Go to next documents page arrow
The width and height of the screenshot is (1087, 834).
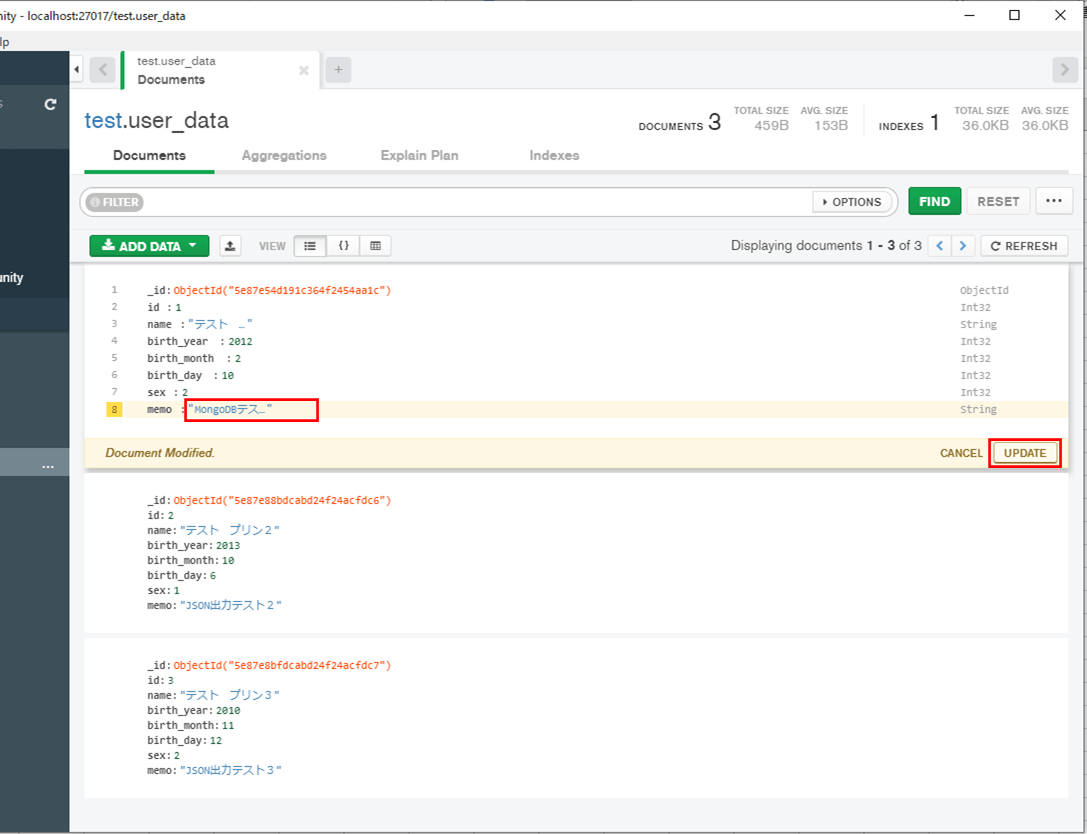962,245
